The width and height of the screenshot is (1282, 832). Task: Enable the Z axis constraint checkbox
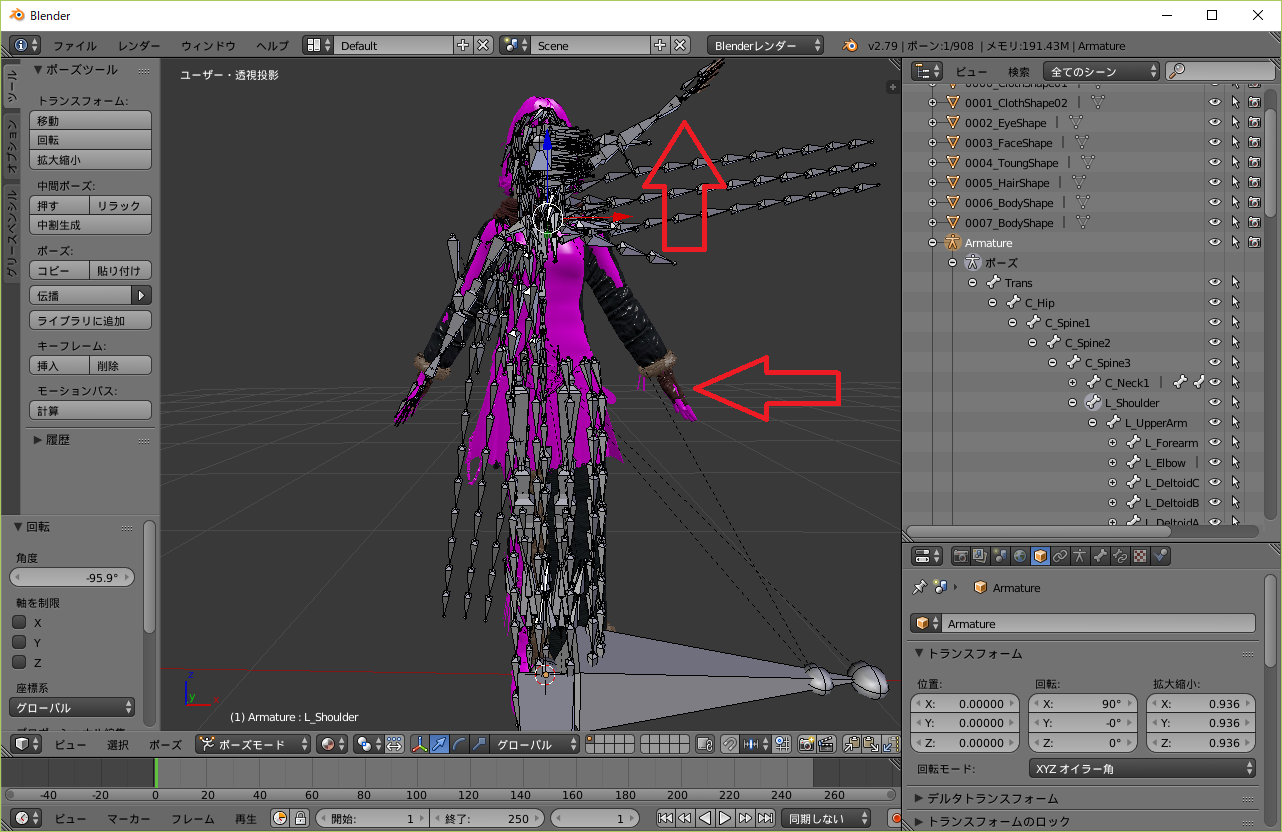(x=19, y=662)
